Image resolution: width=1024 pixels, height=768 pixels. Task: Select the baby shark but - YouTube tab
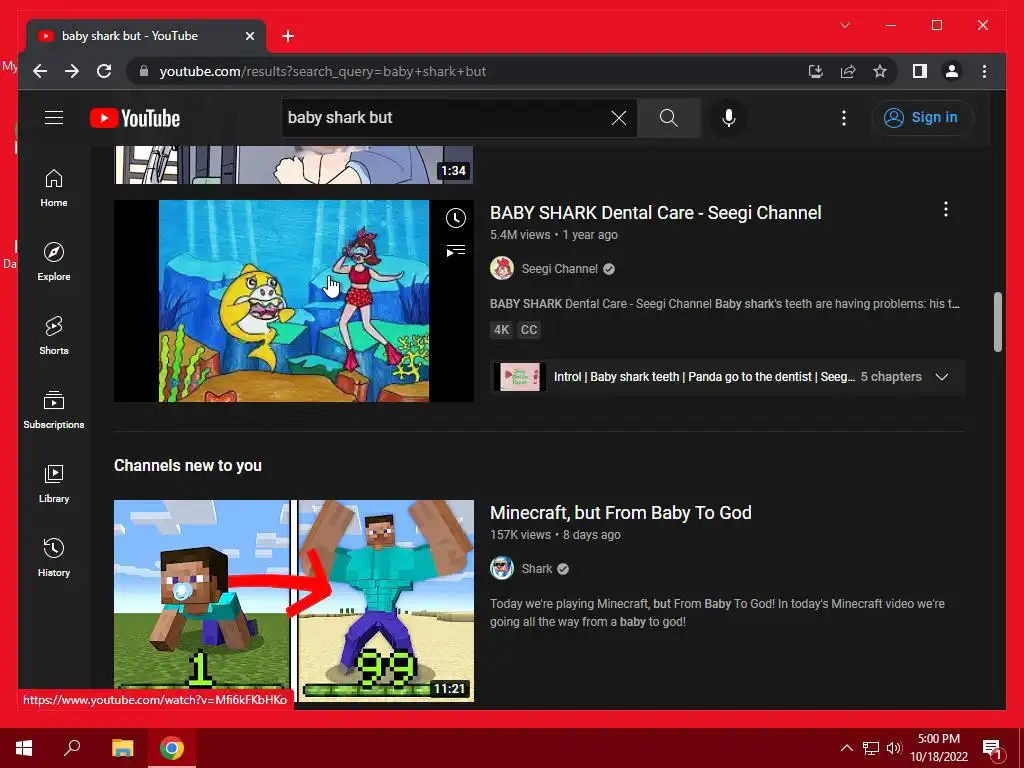pos(146,37)
